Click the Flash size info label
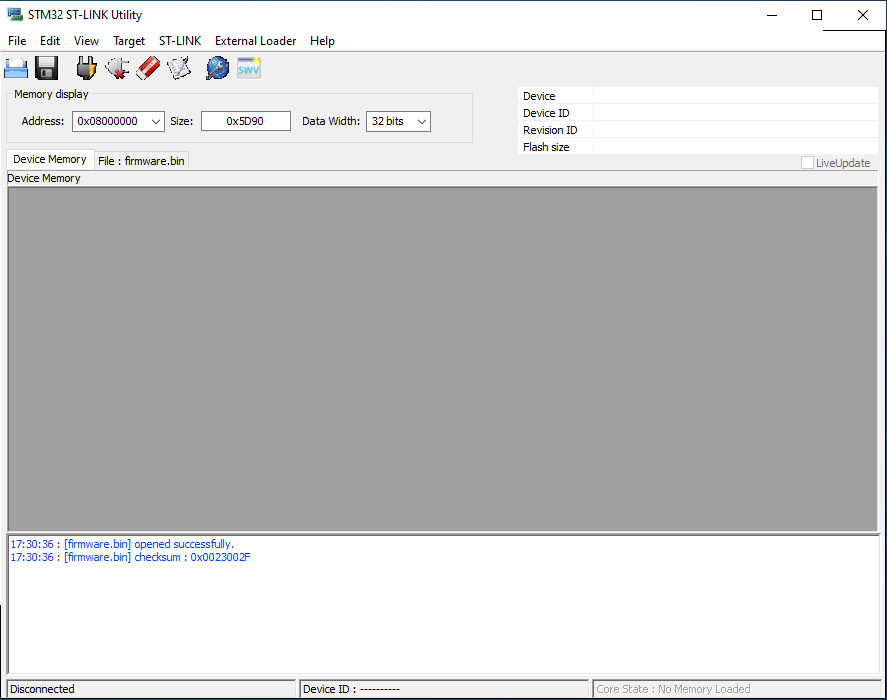887x700 pixels. click(x=546, y=147)
